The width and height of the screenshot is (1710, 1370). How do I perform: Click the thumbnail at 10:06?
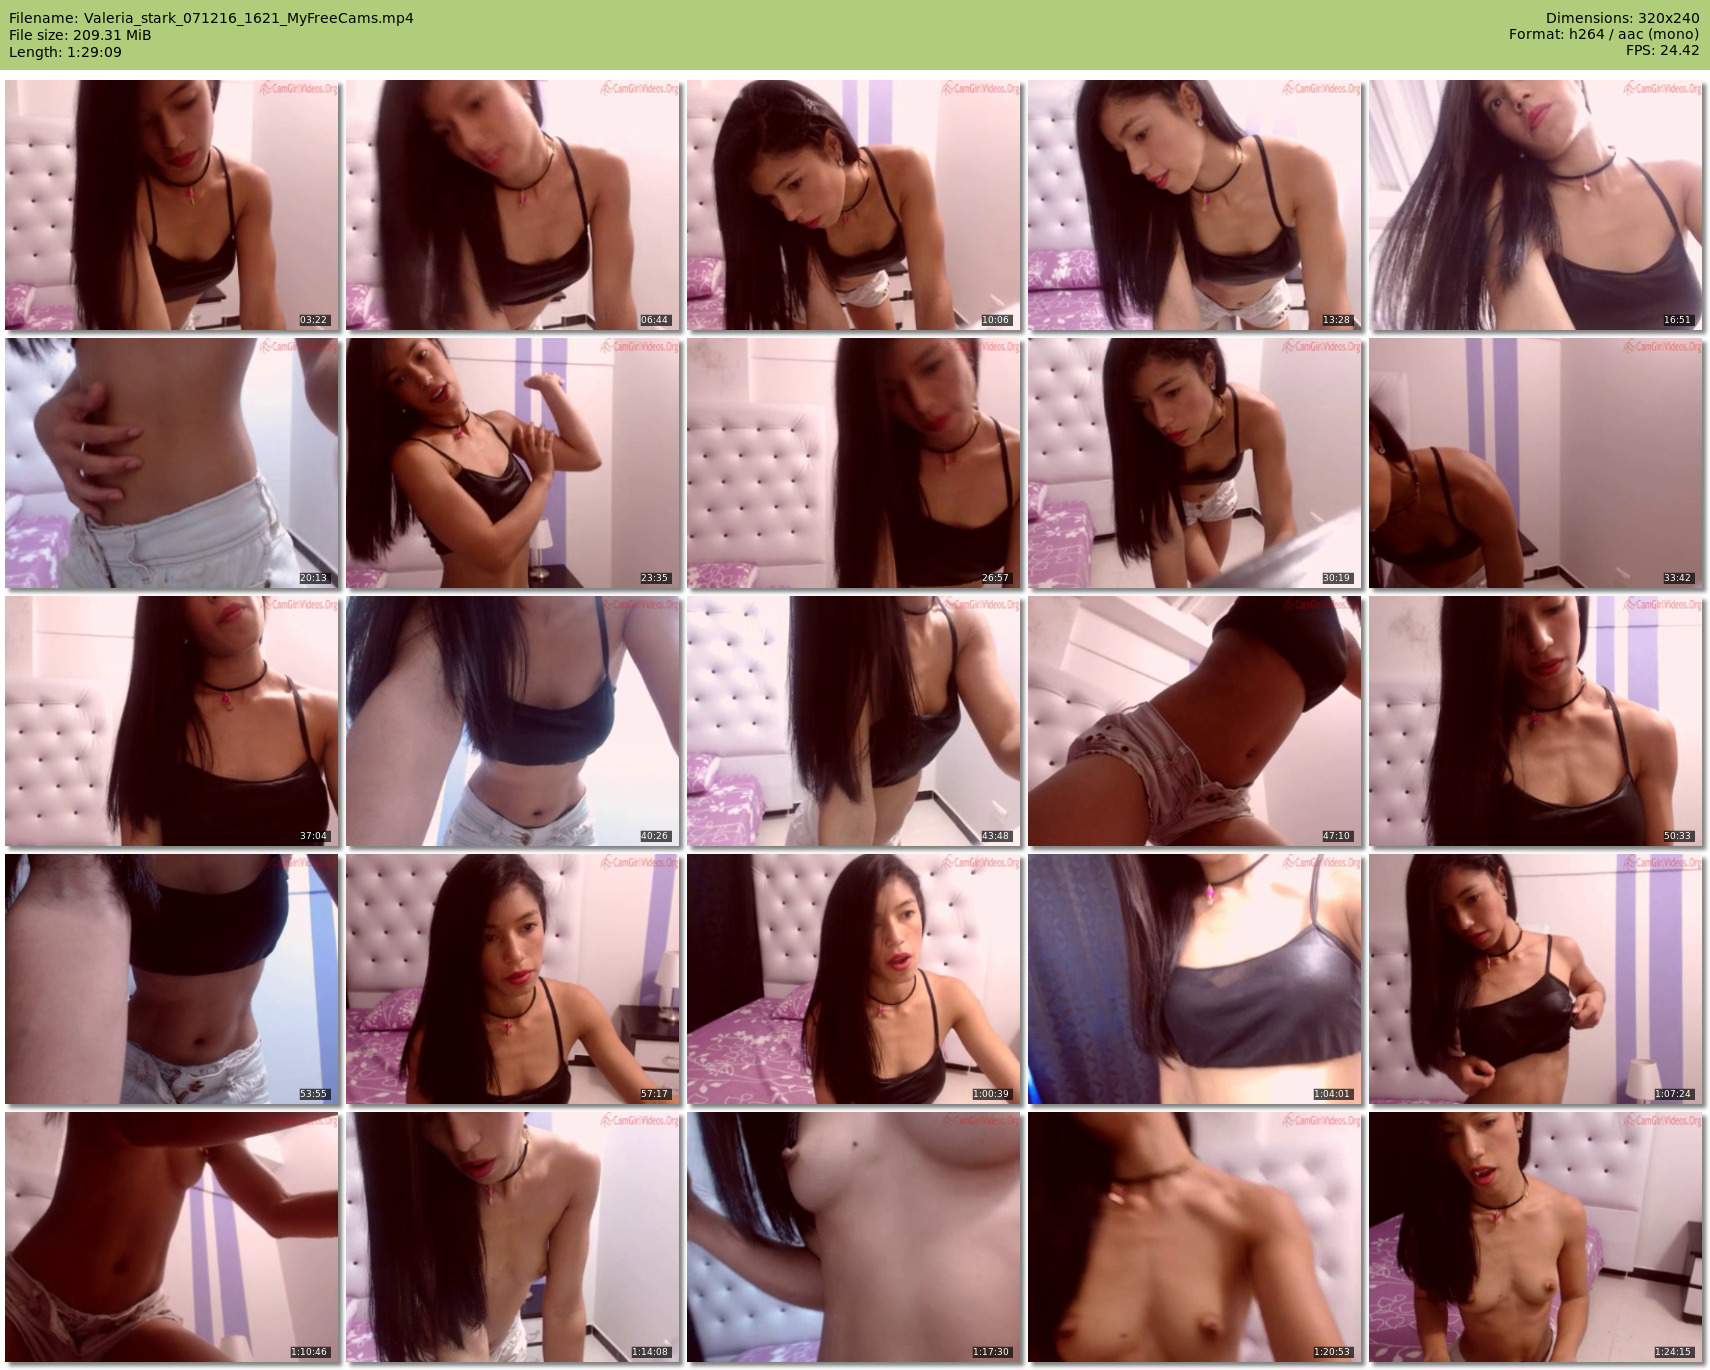[854, 205]
